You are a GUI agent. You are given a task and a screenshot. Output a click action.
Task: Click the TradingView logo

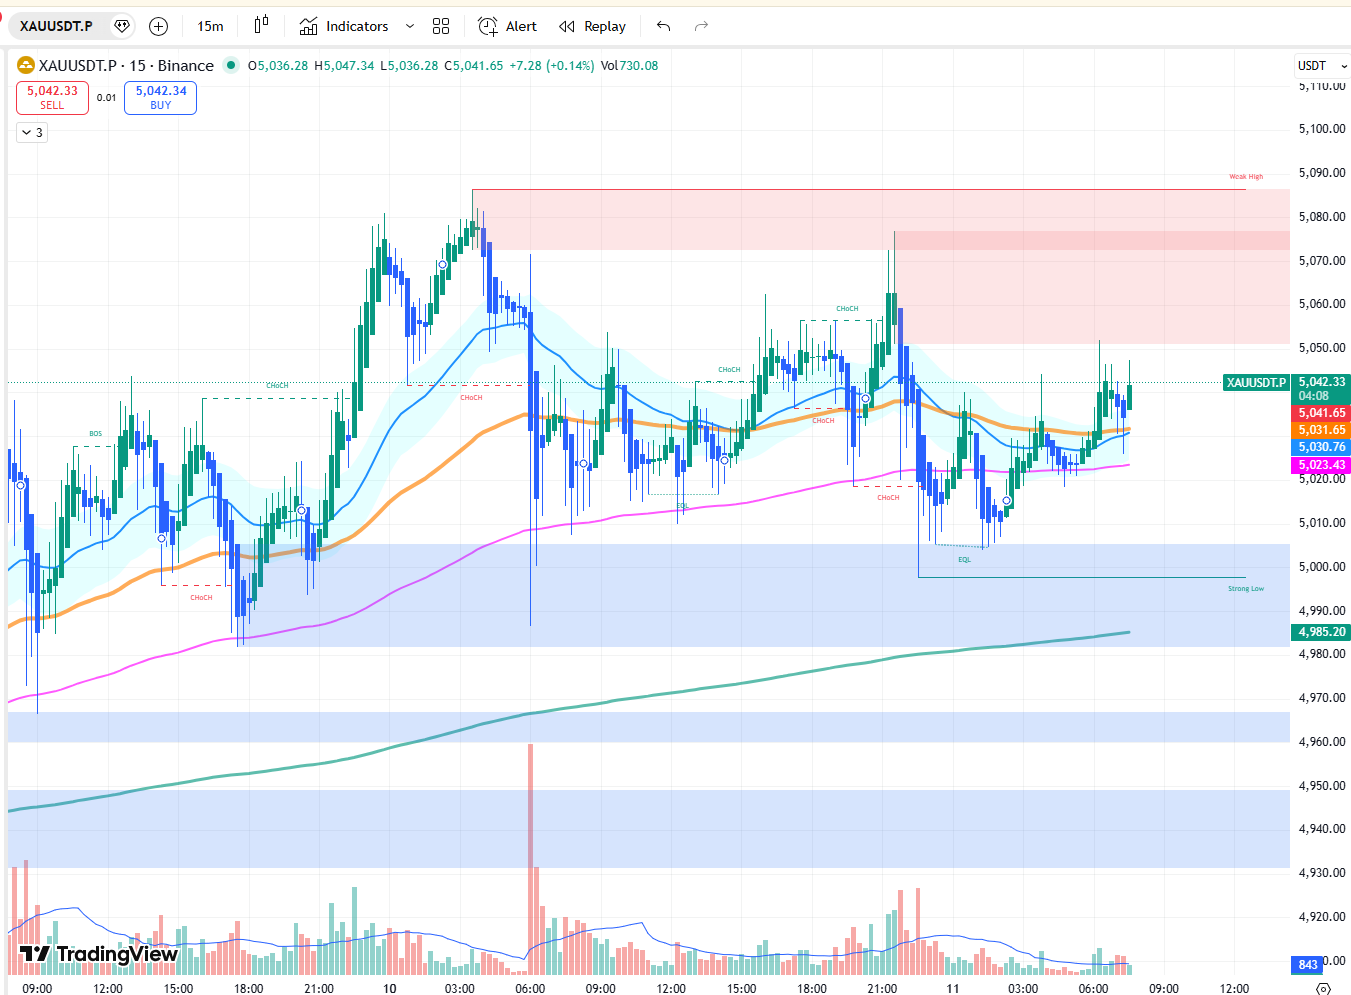[98, 954]
